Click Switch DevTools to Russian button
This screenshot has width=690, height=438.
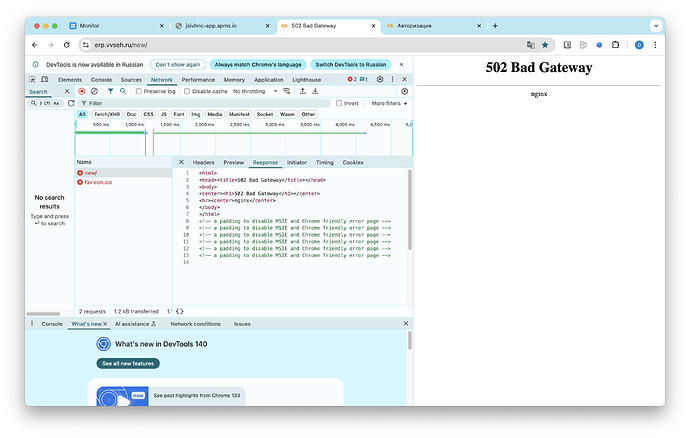coord(349,63)
